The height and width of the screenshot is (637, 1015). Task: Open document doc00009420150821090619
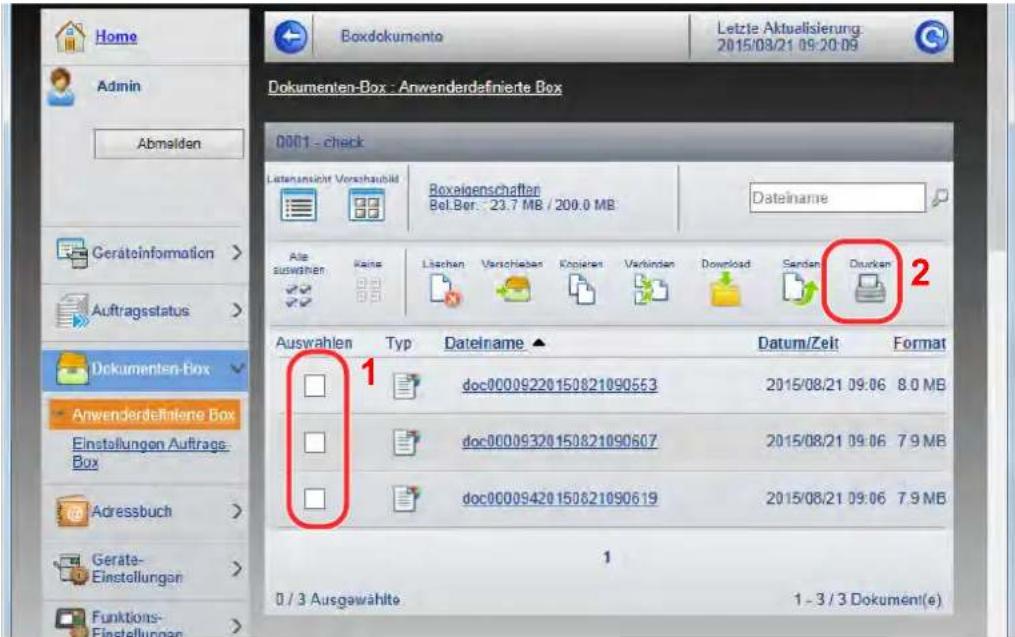[x=559, y=498]
